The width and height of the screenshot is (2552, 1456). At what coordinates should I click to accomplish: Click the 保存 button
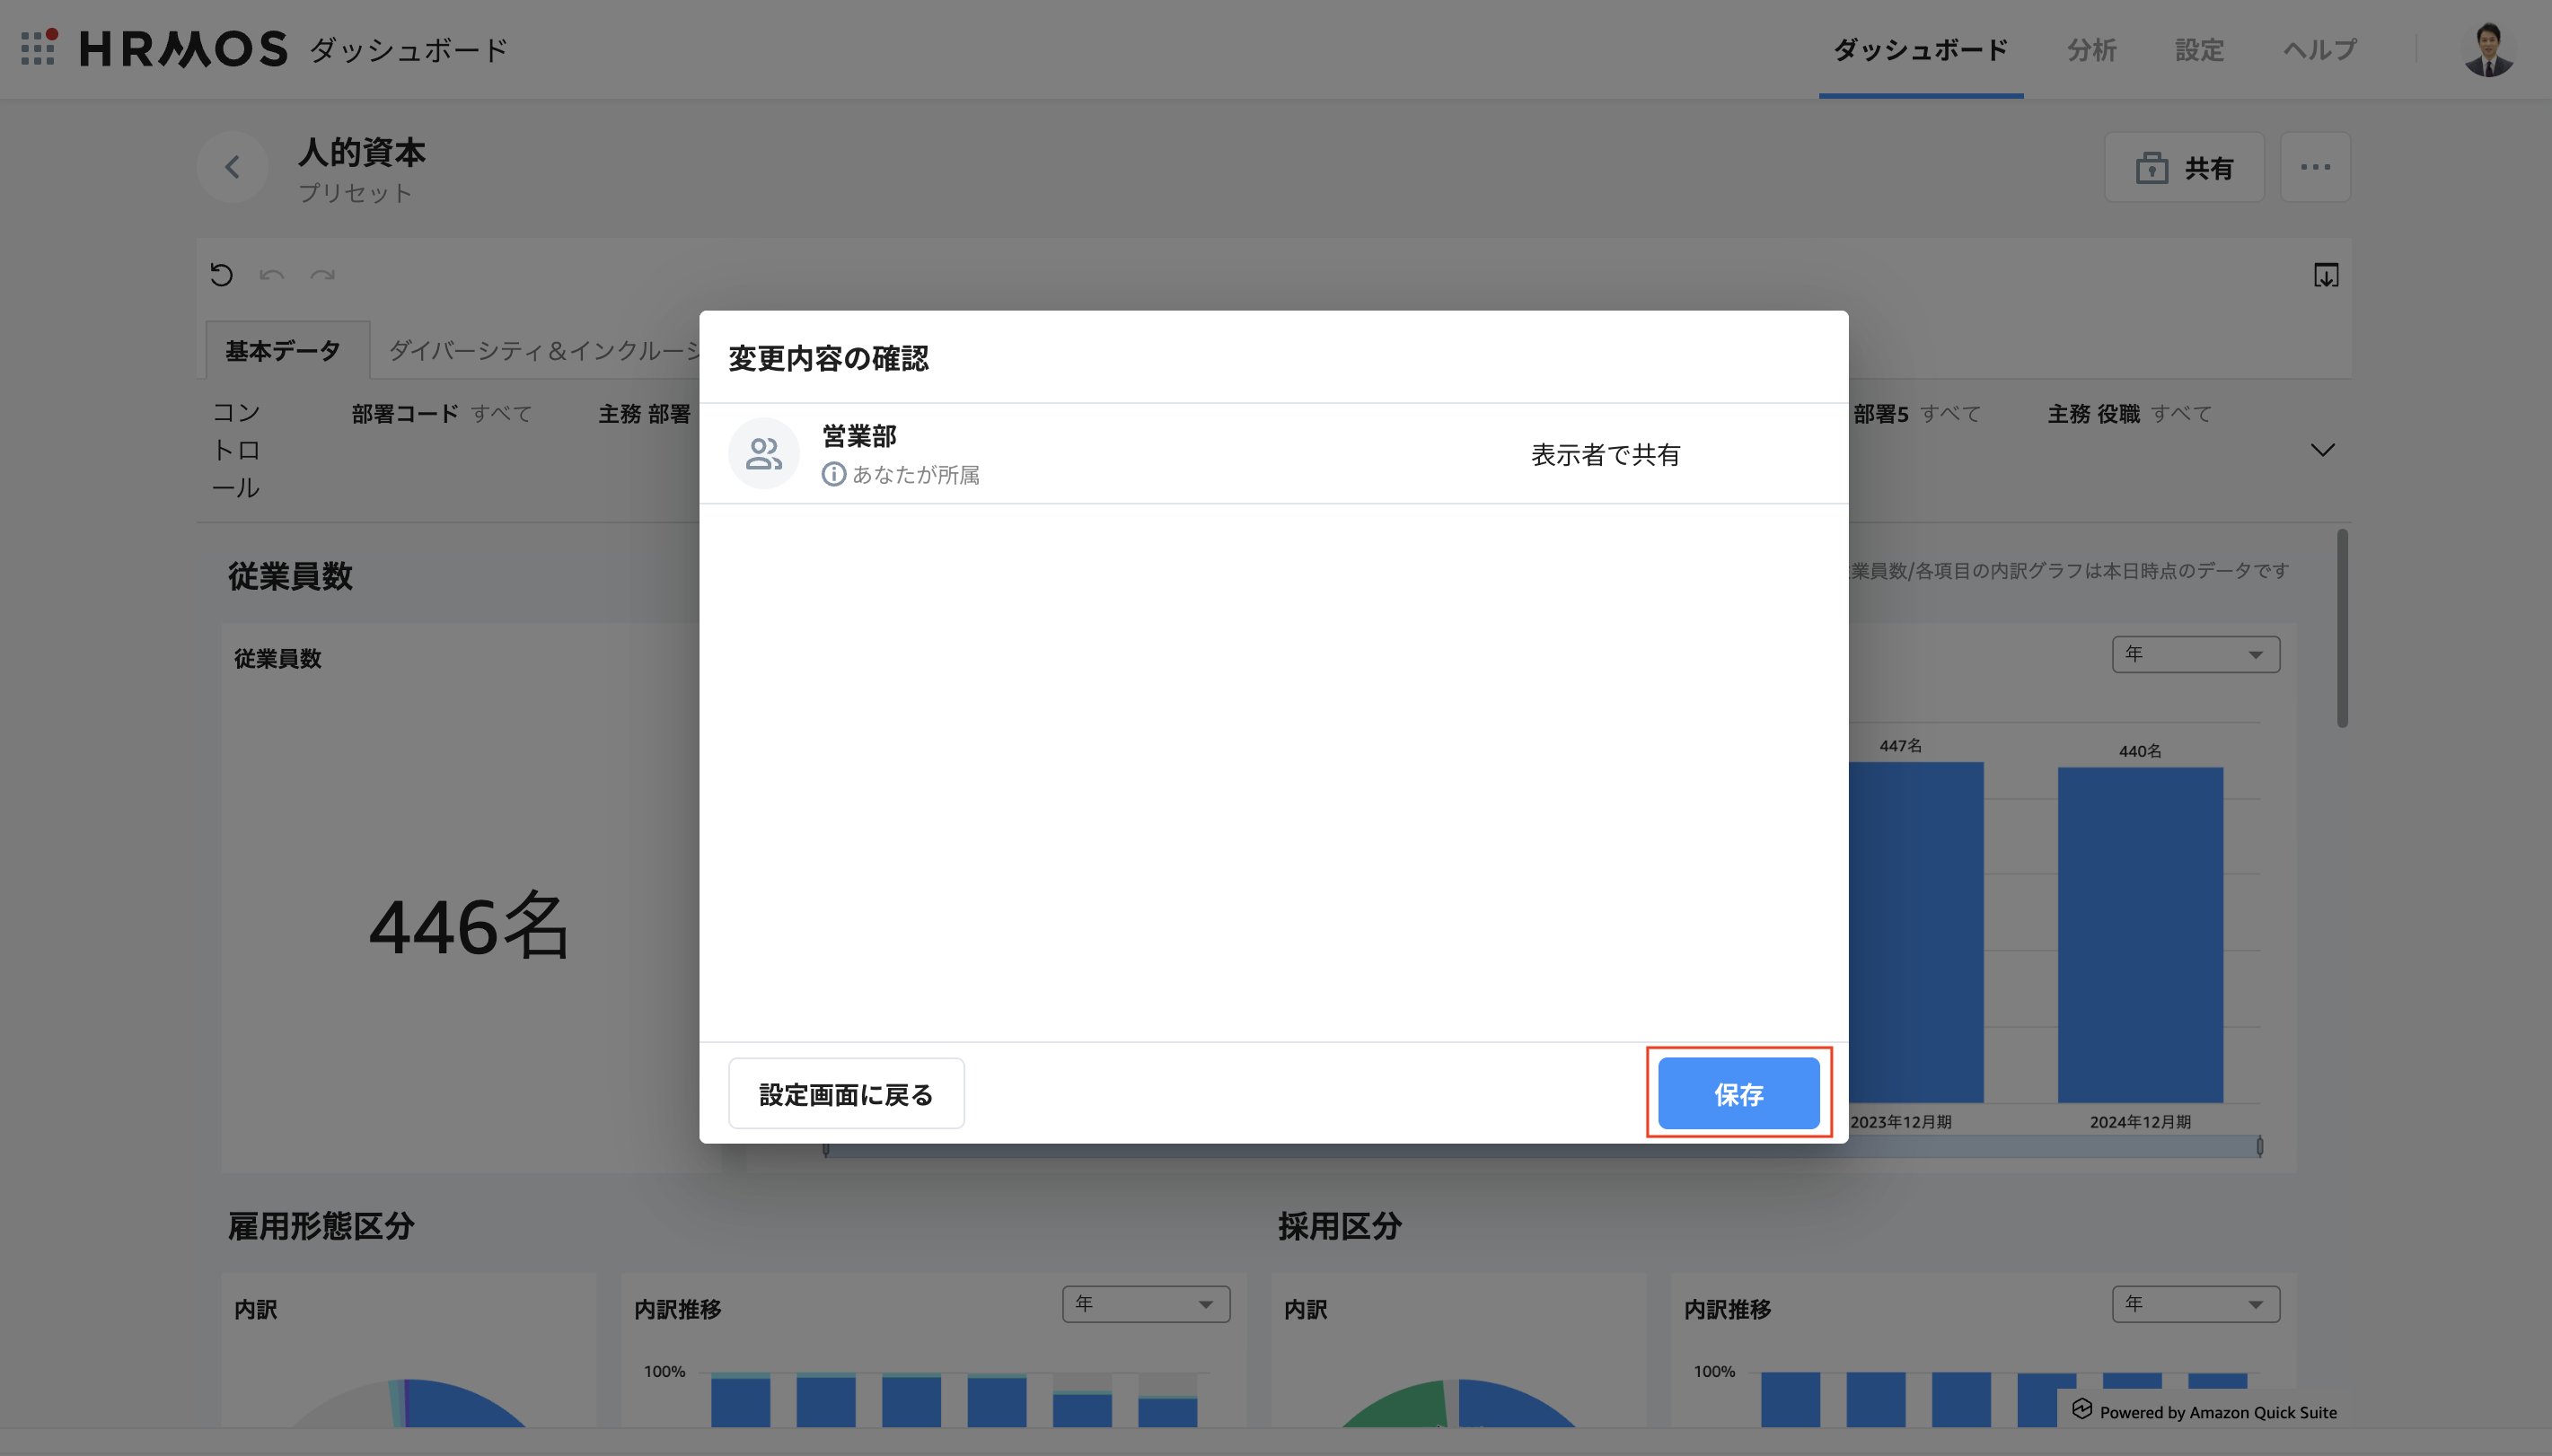tap(1738, 1093)
